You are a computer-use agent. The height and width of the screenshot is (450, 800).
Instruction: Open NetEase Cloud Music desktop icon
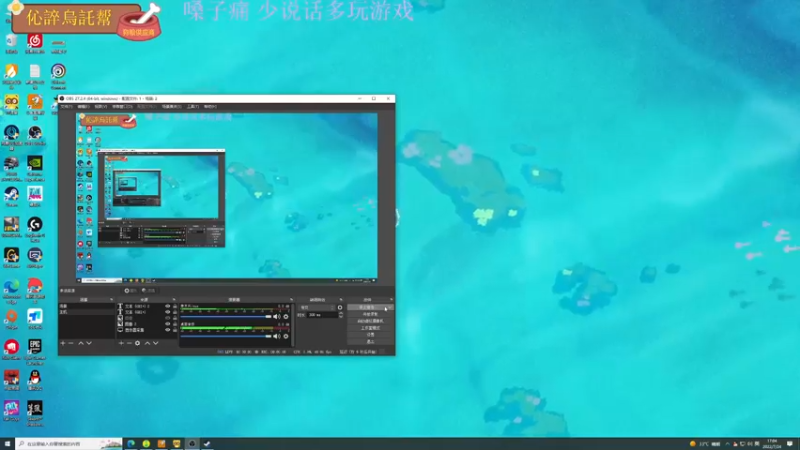click(x=35, y=43)
